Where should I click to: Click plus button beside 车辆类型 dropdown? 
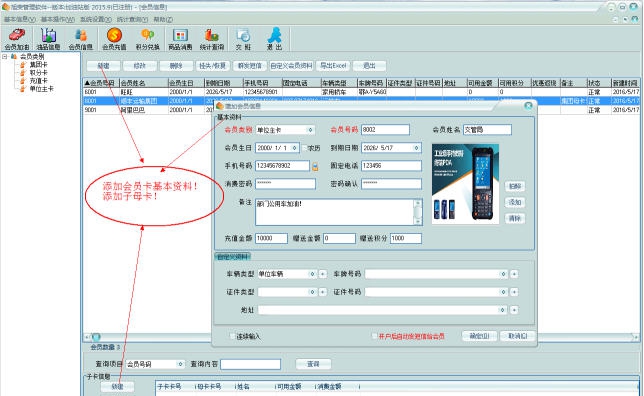point(322,274)
